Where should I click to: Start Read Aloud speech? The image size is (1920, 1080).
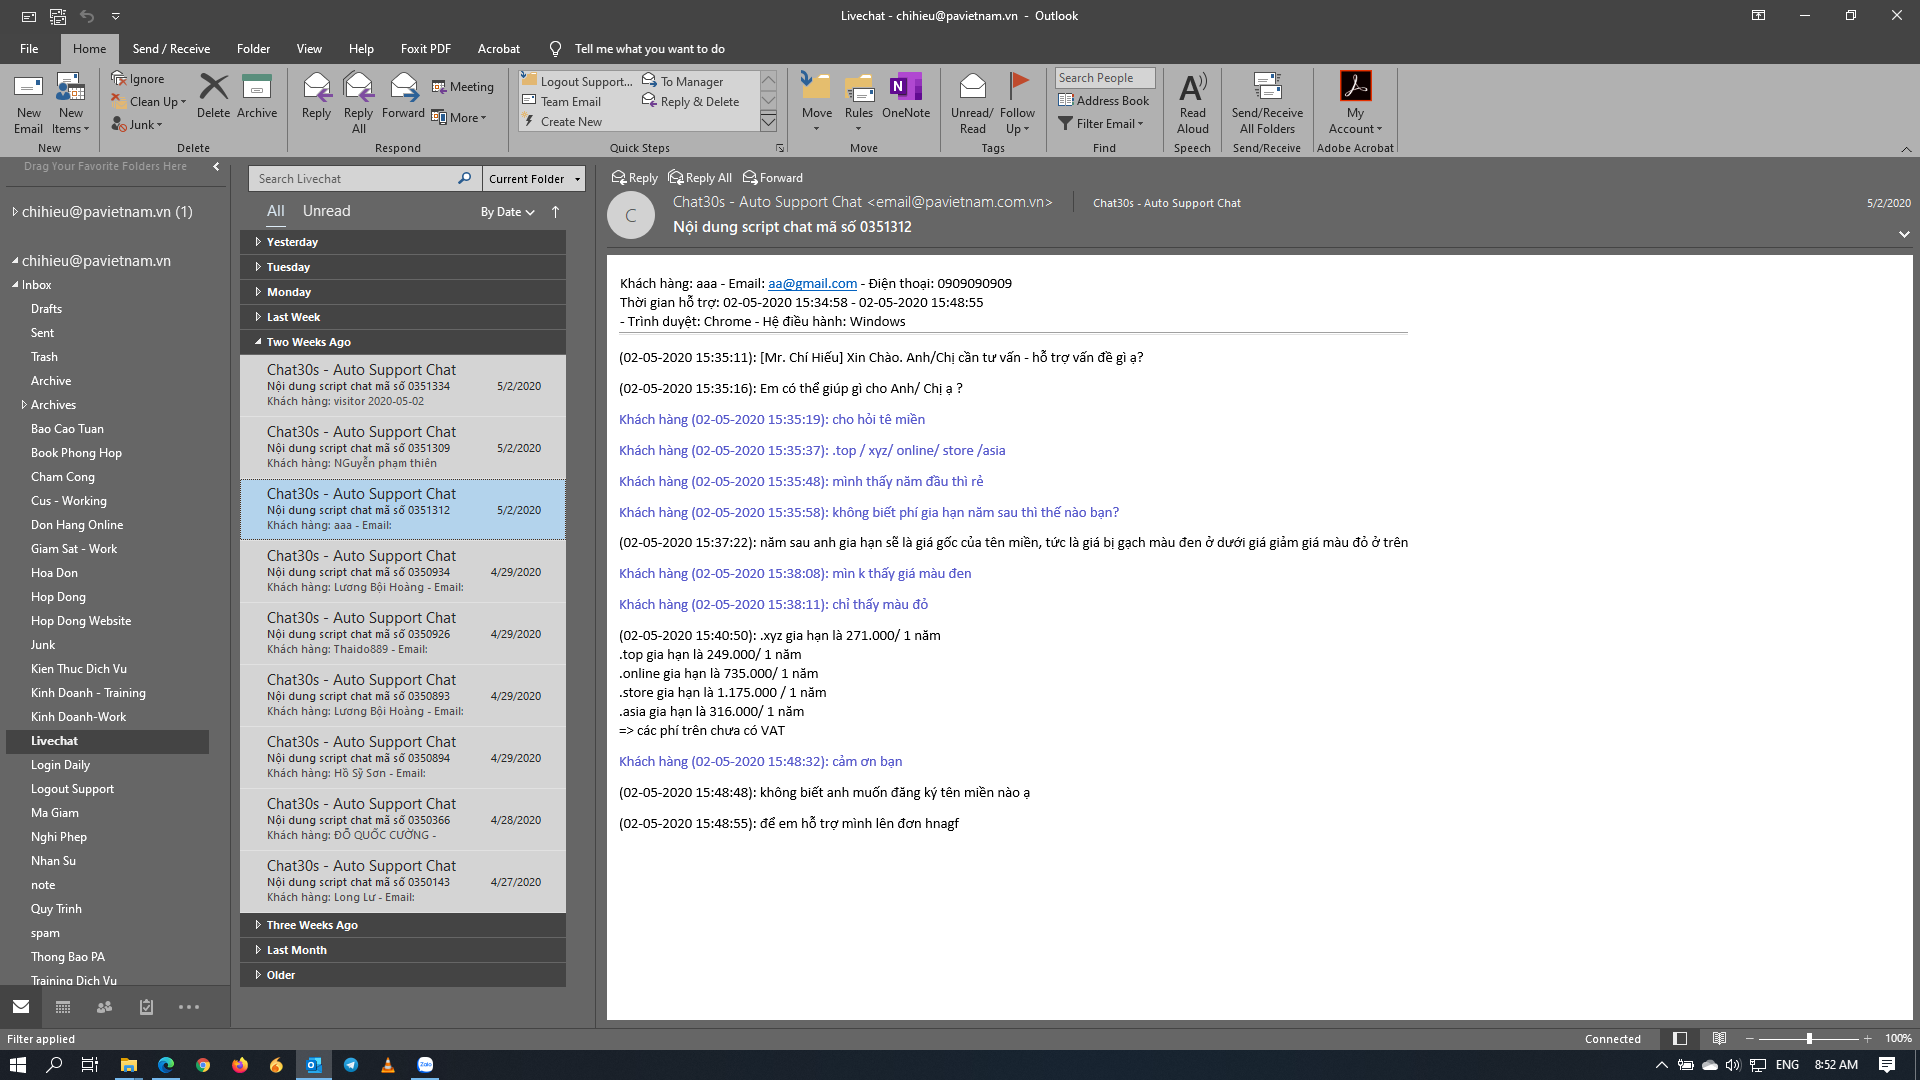pos(1192,103)
